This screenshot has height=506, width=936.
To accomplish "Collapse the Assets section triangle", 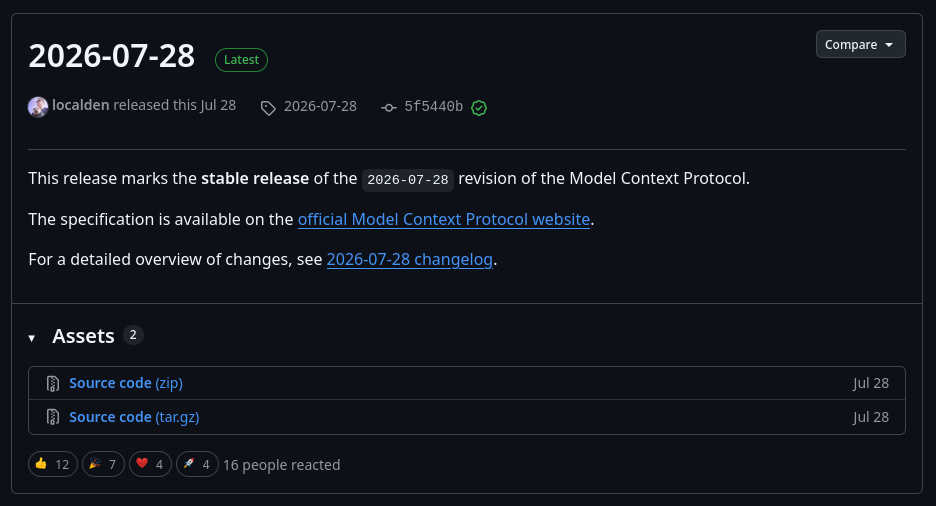I will (x=32, y=338).
